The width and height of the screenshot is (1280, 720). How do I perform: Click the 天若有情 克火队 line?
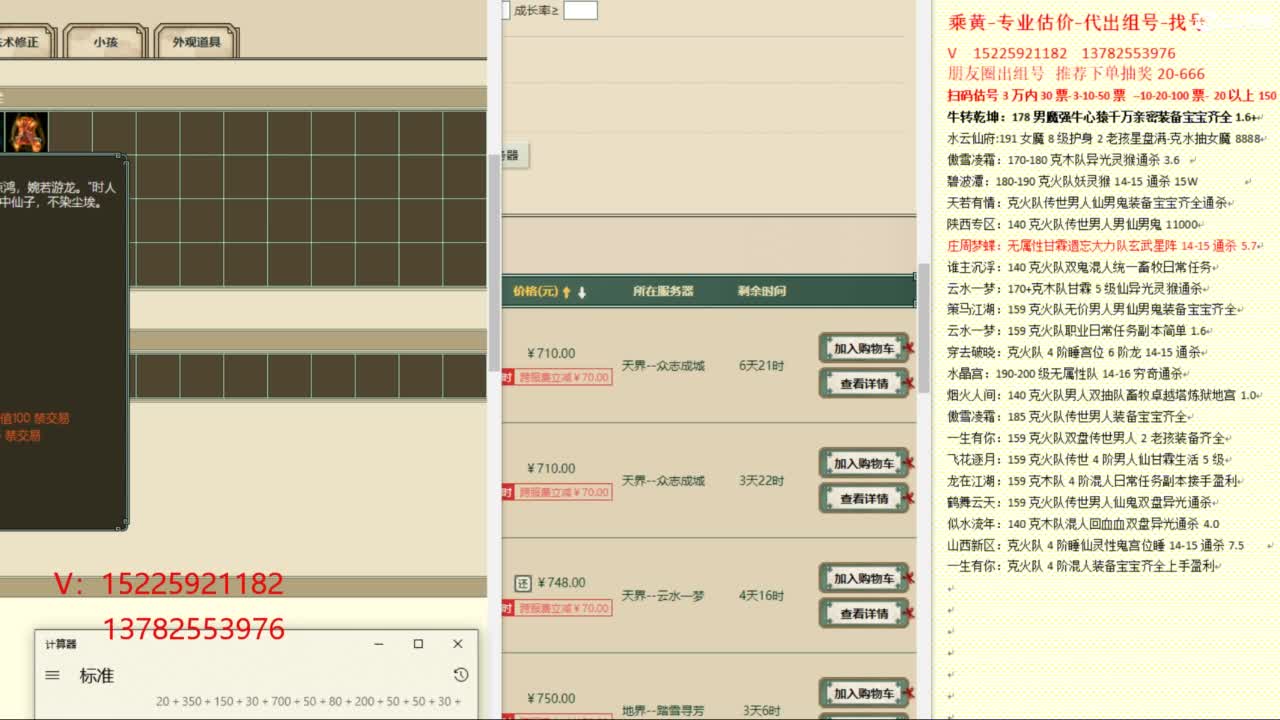[x=1087, y=203]
